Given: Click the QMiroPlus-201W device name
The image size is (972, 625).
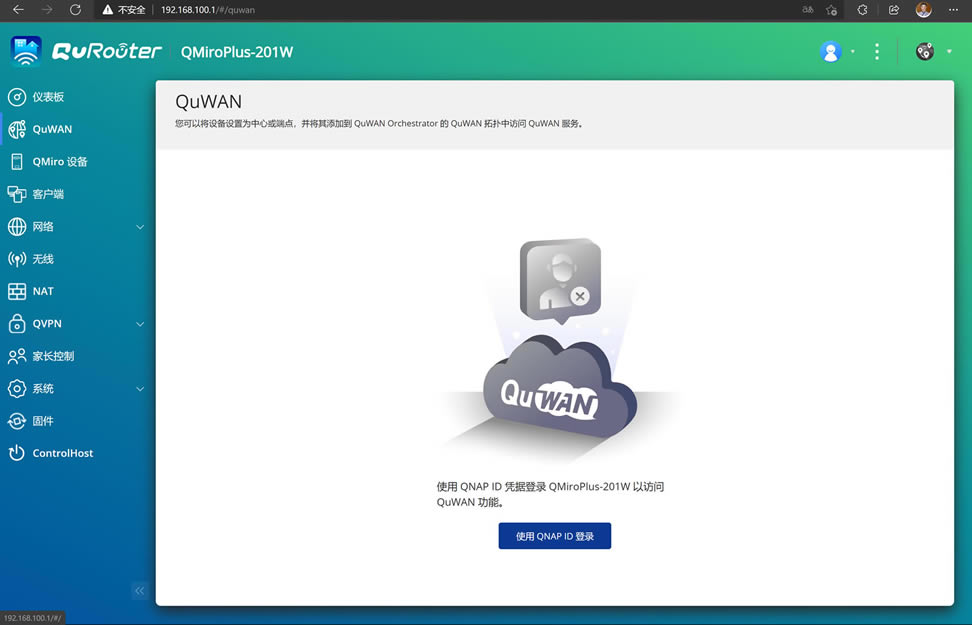Looking at the screenshot, I should pos(237,52).
